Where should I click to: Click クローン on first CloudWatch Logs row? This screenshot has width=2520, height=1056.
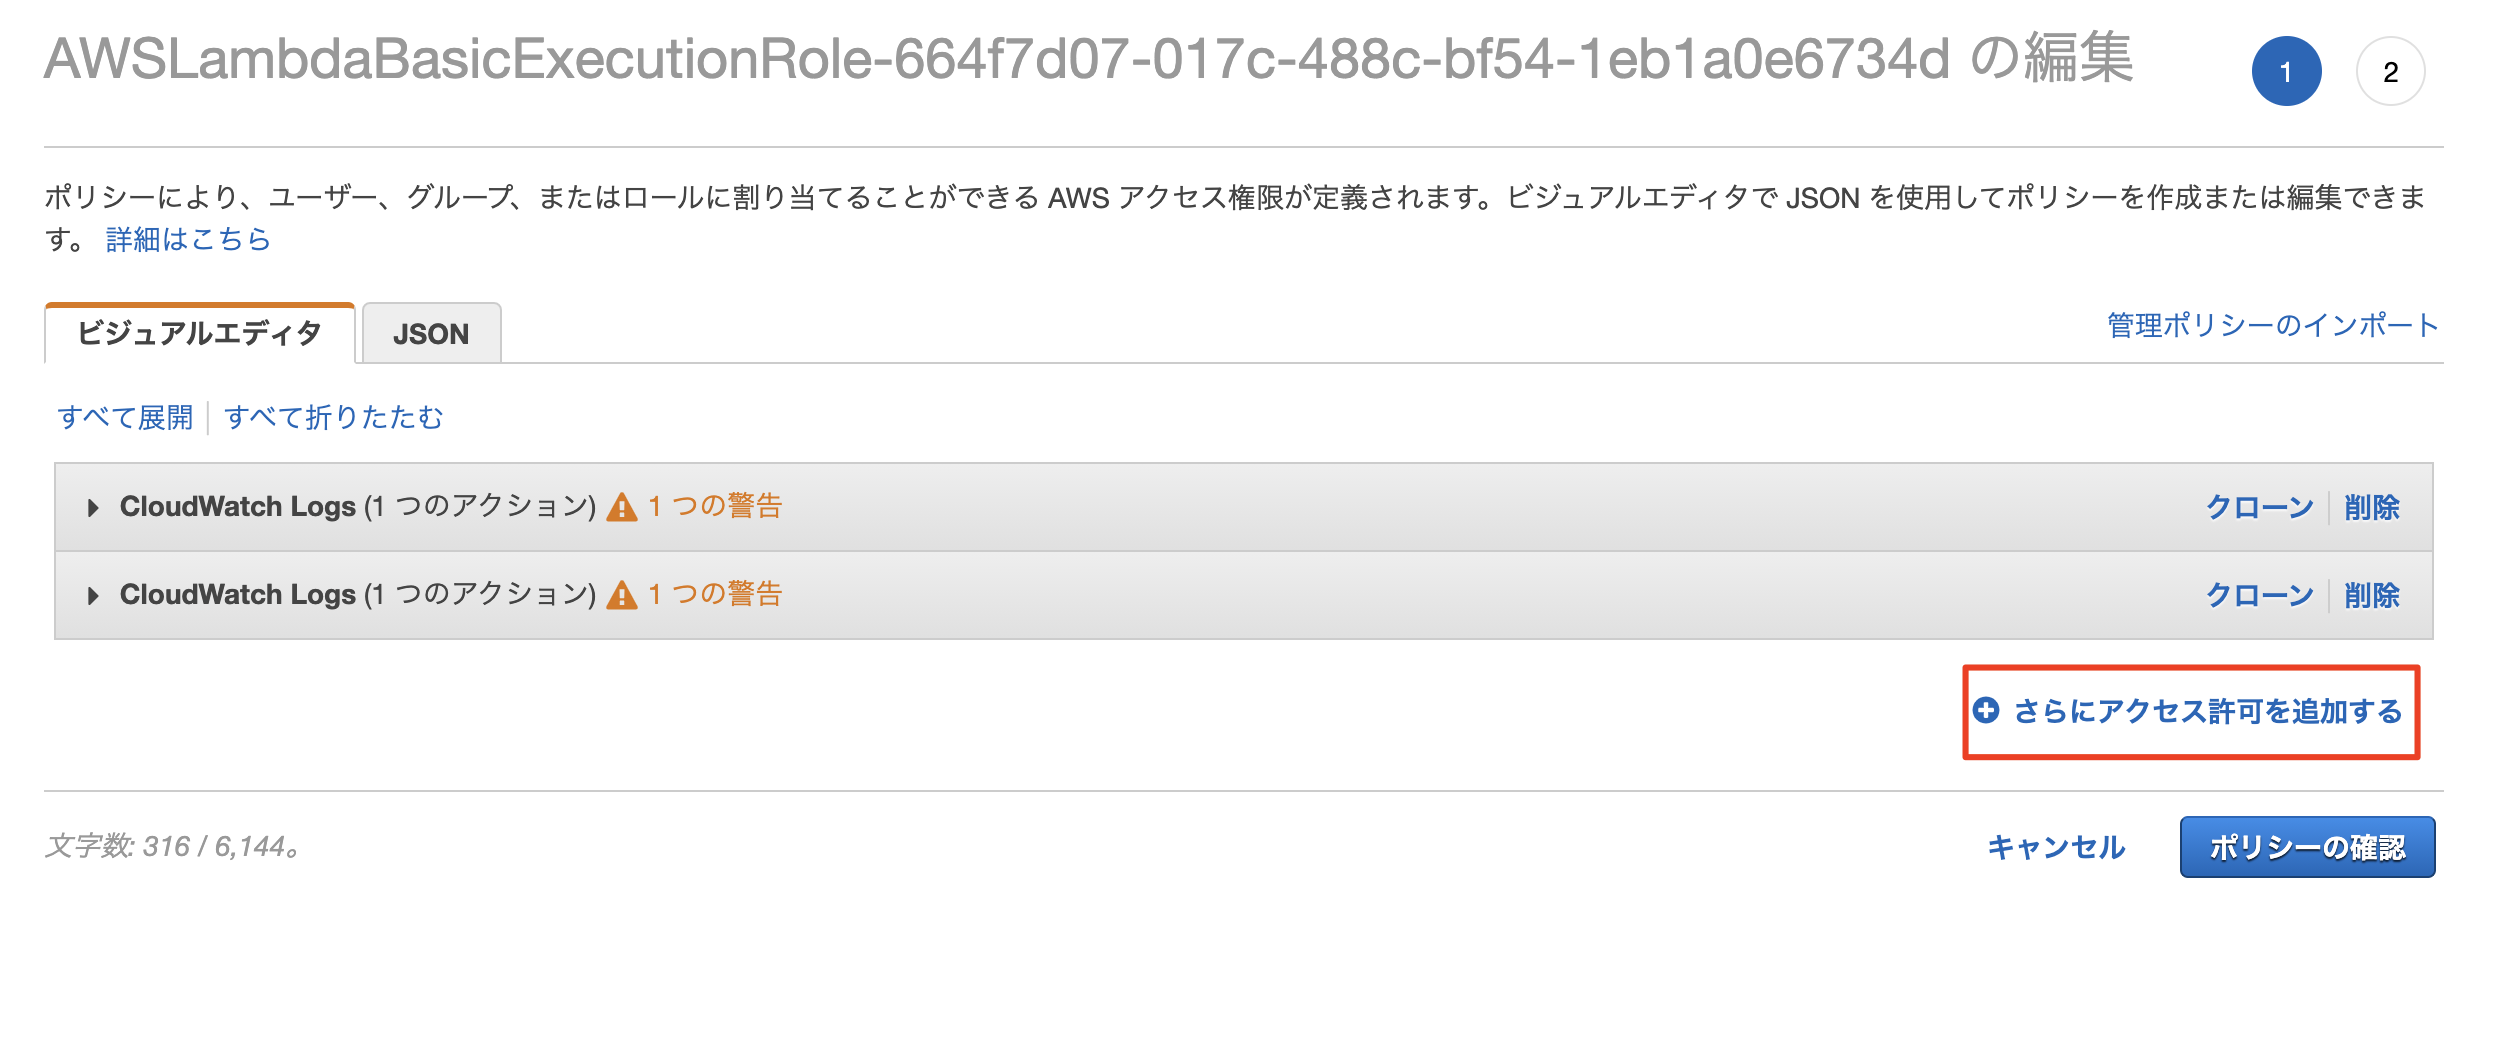[x=2260, y=507]
